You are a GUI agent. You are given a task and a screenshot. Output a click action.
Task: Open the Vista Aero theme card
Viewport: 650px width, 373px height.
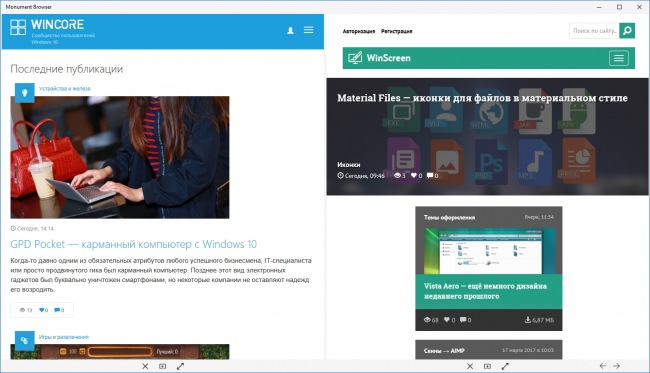click(489, 269)
